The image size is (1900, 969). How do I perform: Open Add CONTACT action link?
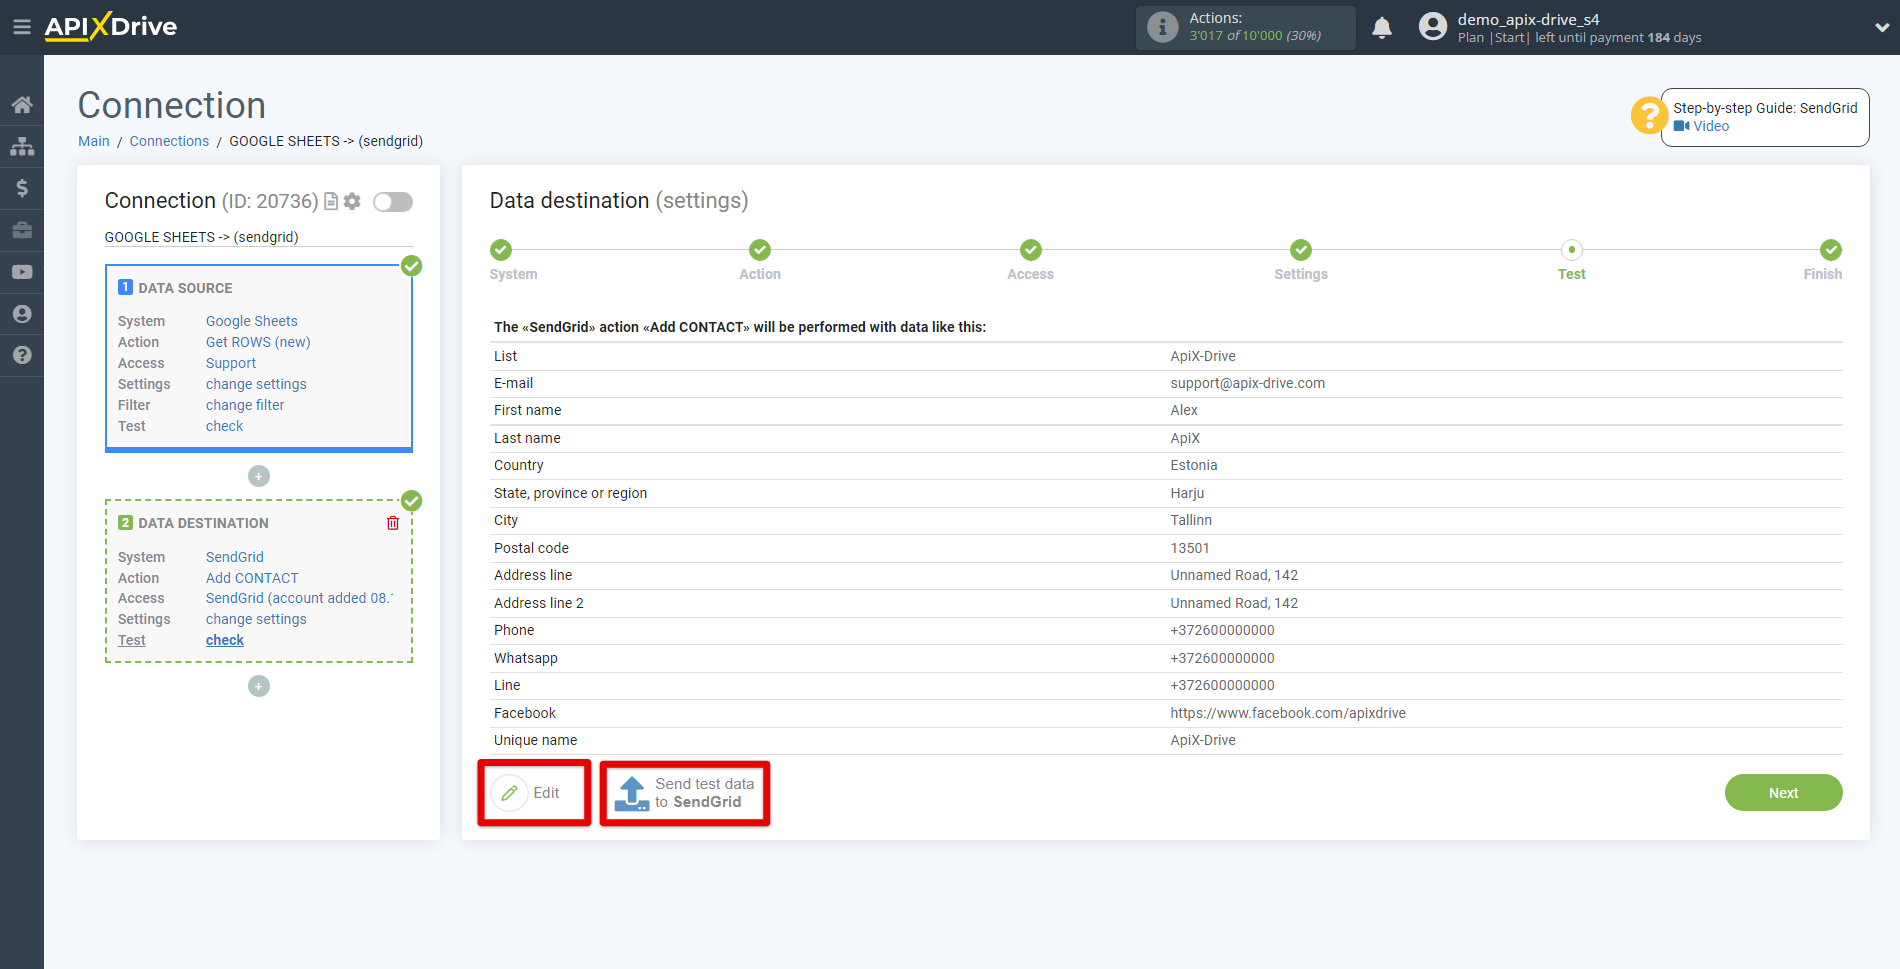point(252,578)
